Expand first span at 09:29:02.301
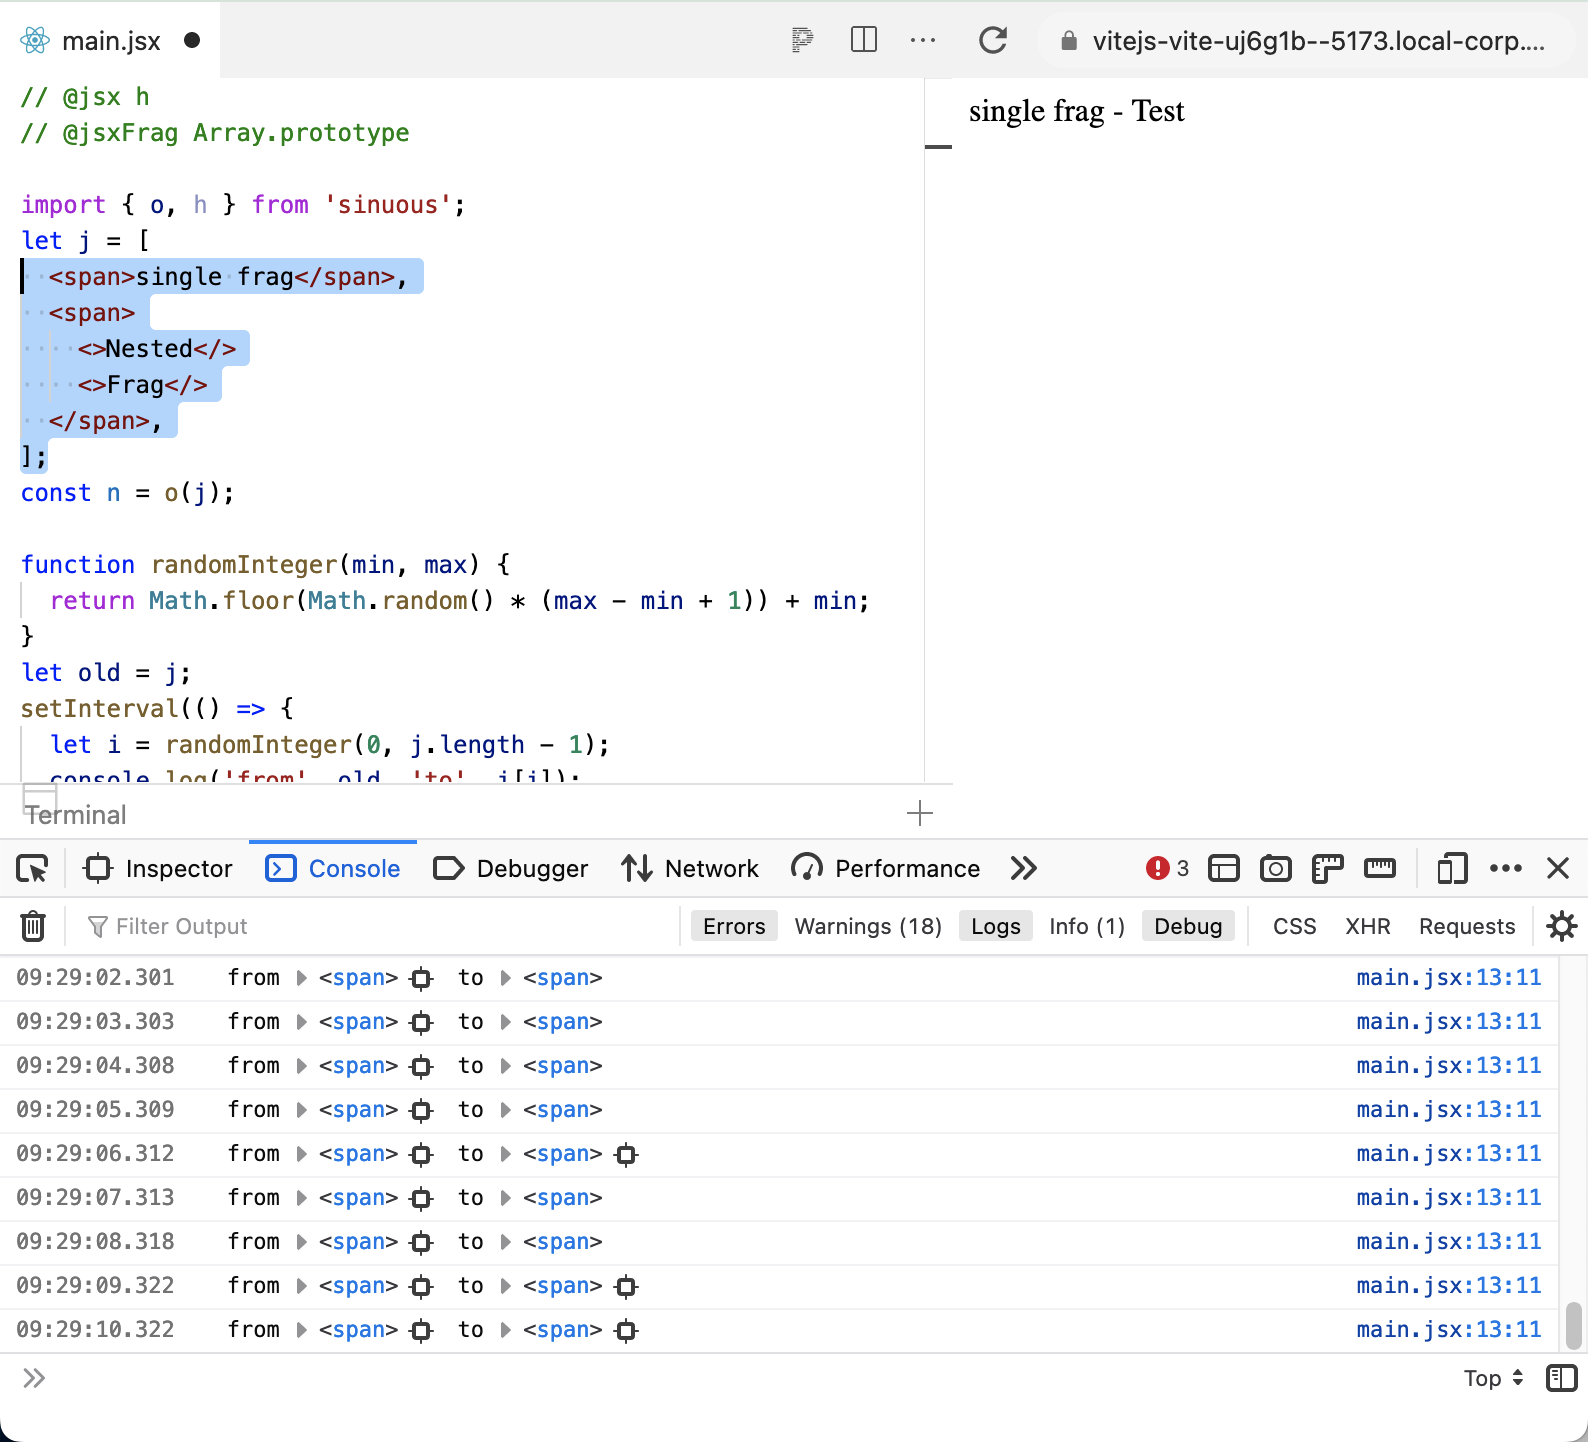 pyautogui.click(x=301, y=978)
